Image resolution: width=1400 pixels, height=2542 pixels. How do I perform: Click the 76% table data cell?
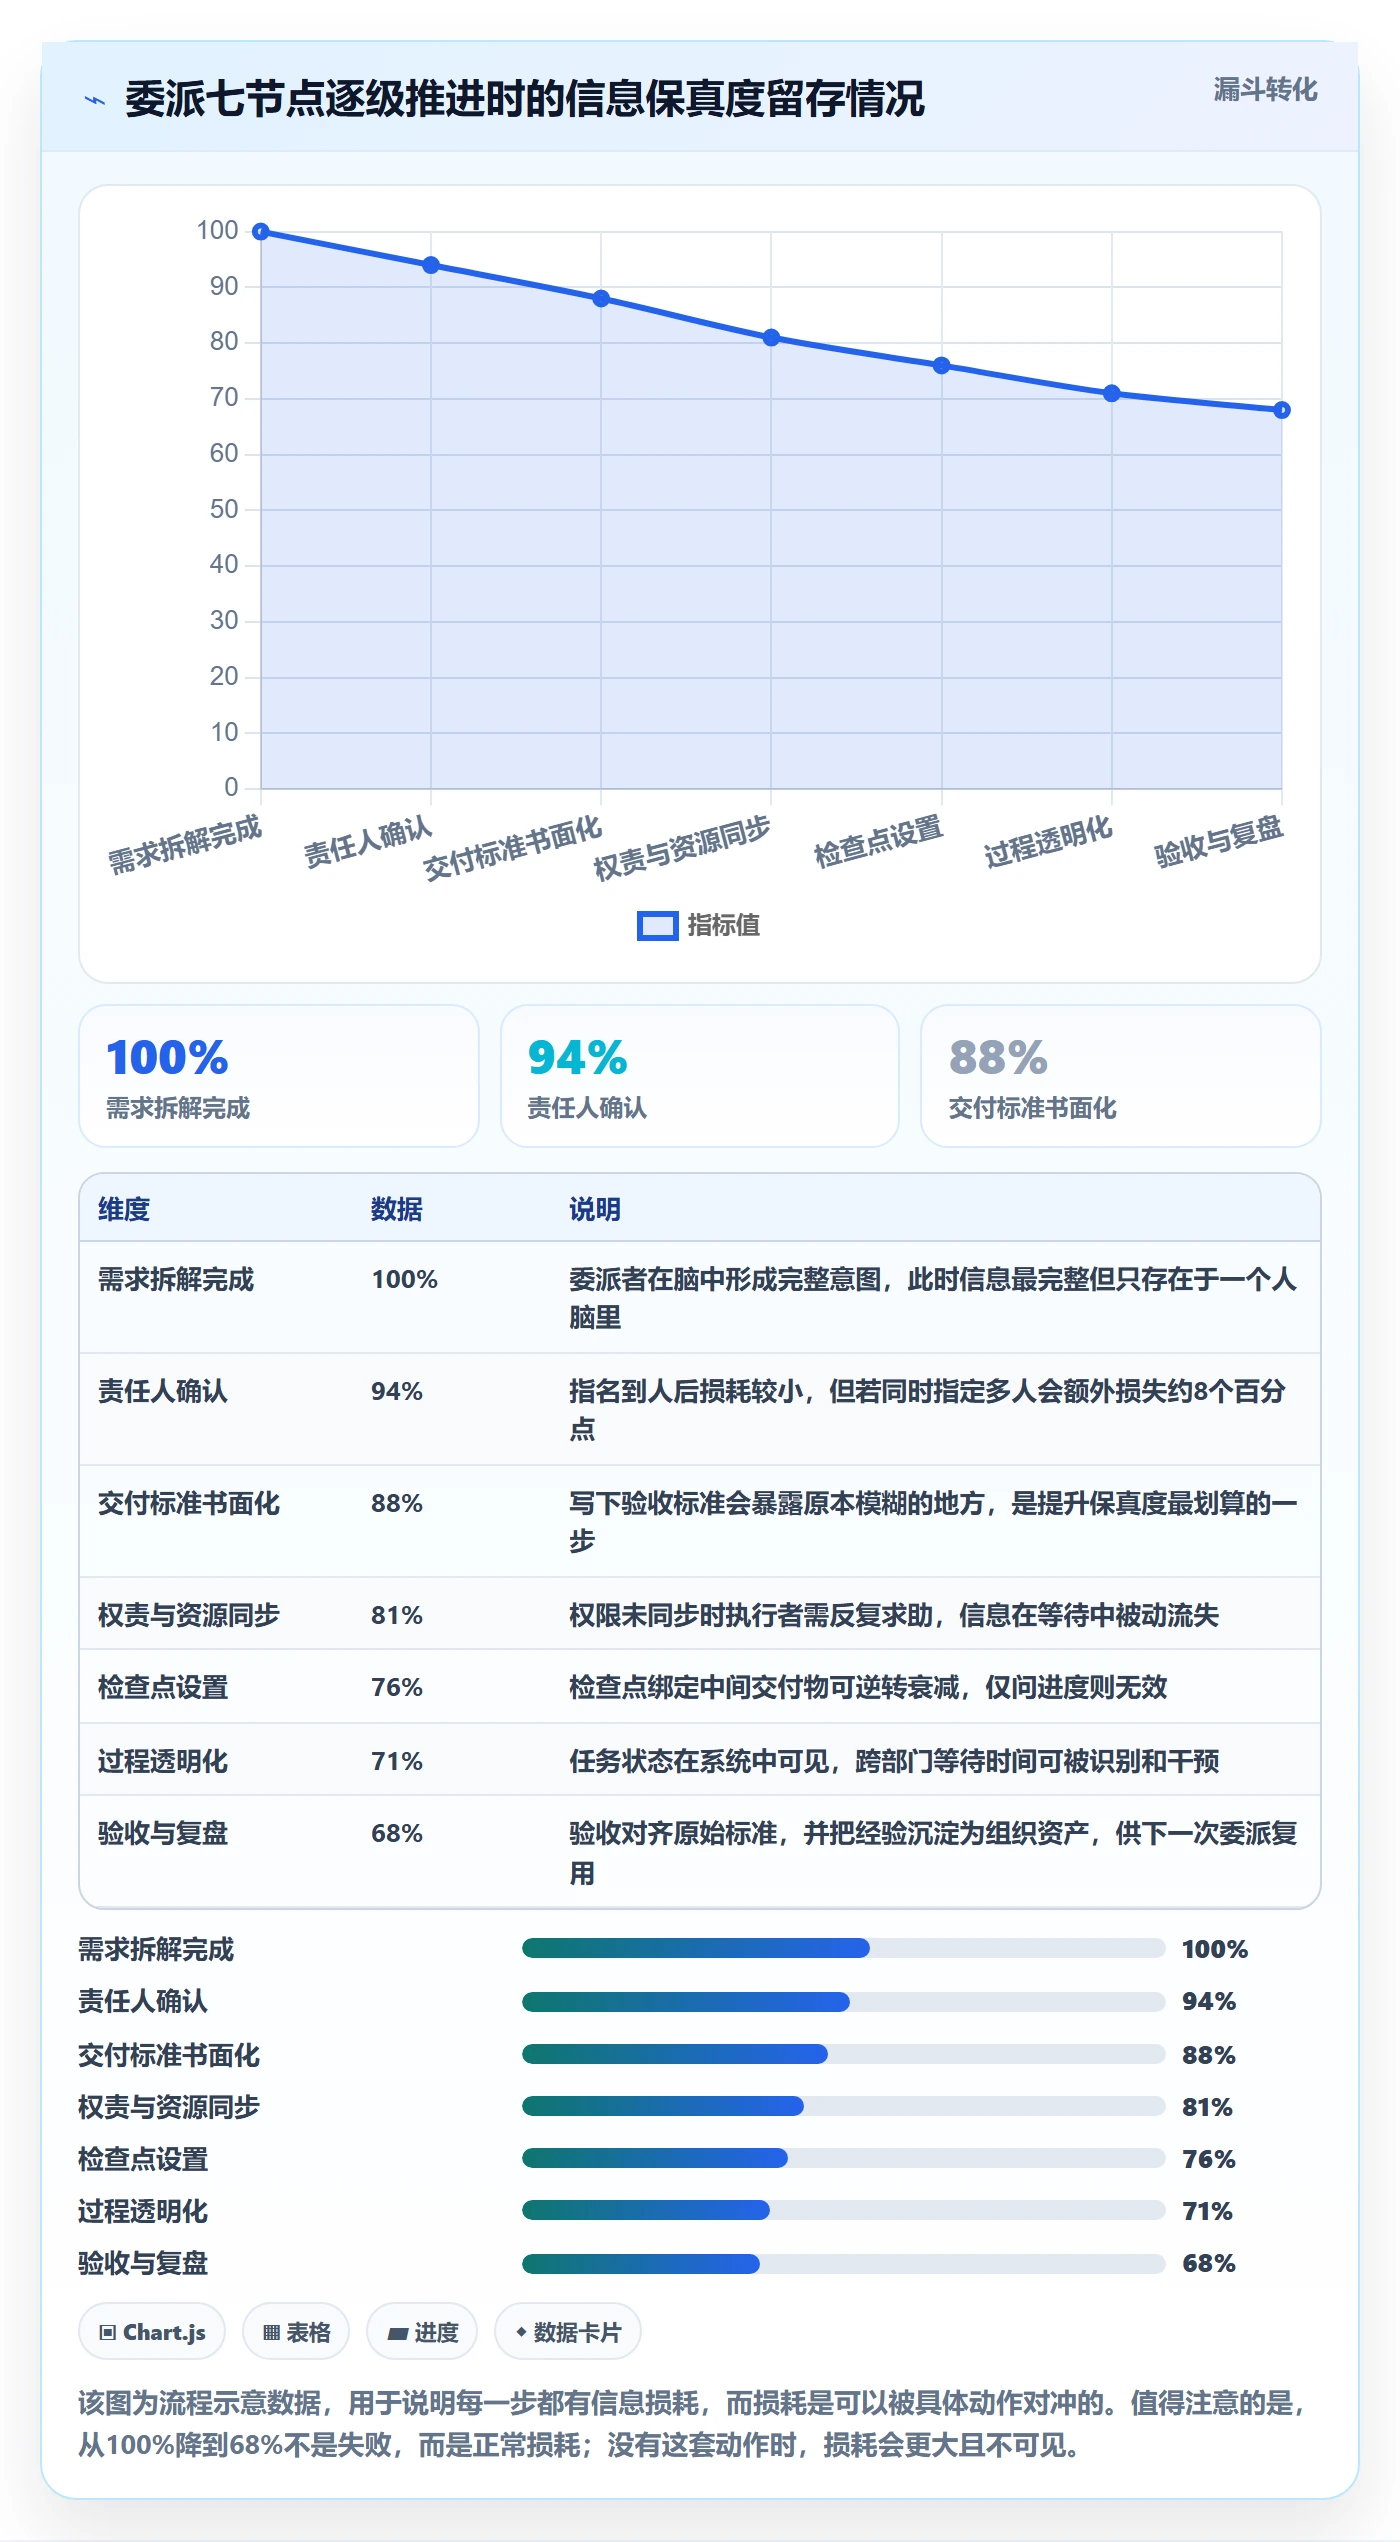[x=397, y=1687]
